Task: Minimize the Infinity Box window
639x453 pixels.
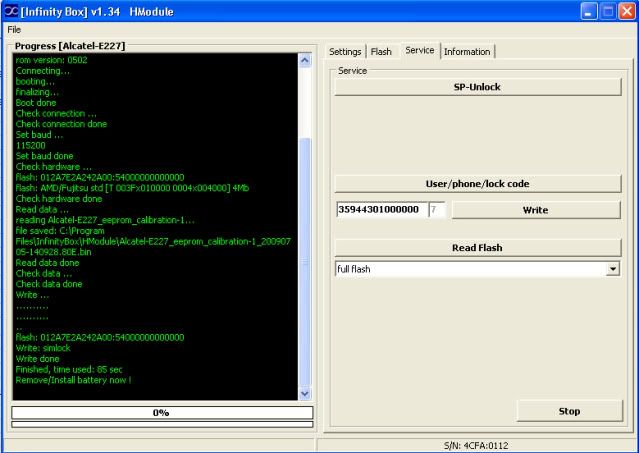Action: pos(589,11)
